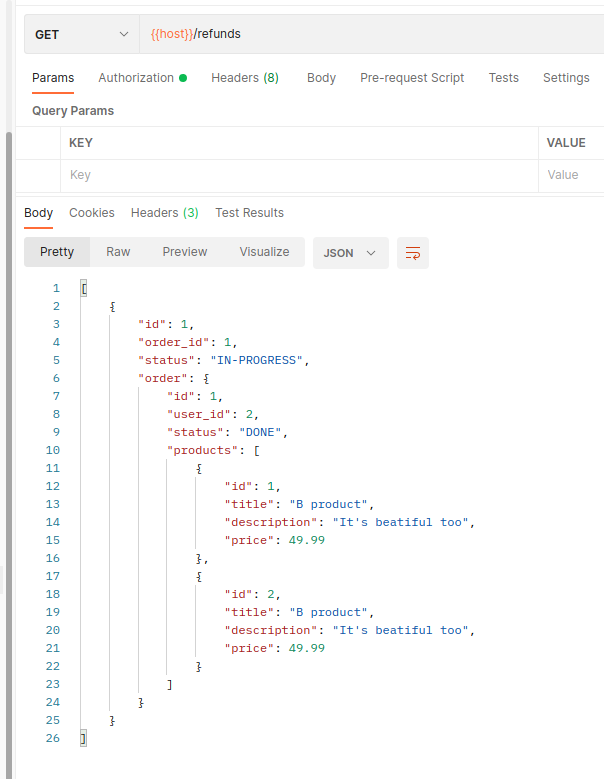
Task: Open the Tests tab
Action: [x=503, y=78]
